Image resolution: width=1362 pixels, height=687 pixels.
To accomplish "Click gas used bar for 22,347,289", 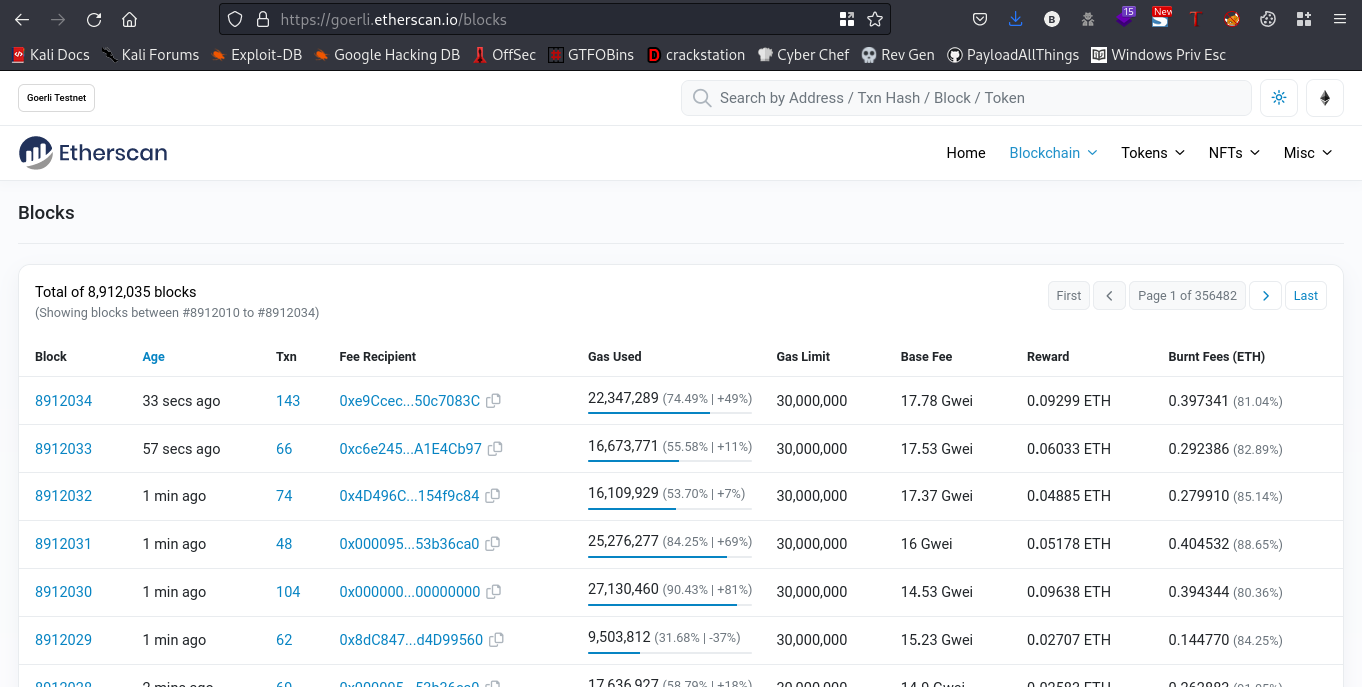I will (670, 413).
